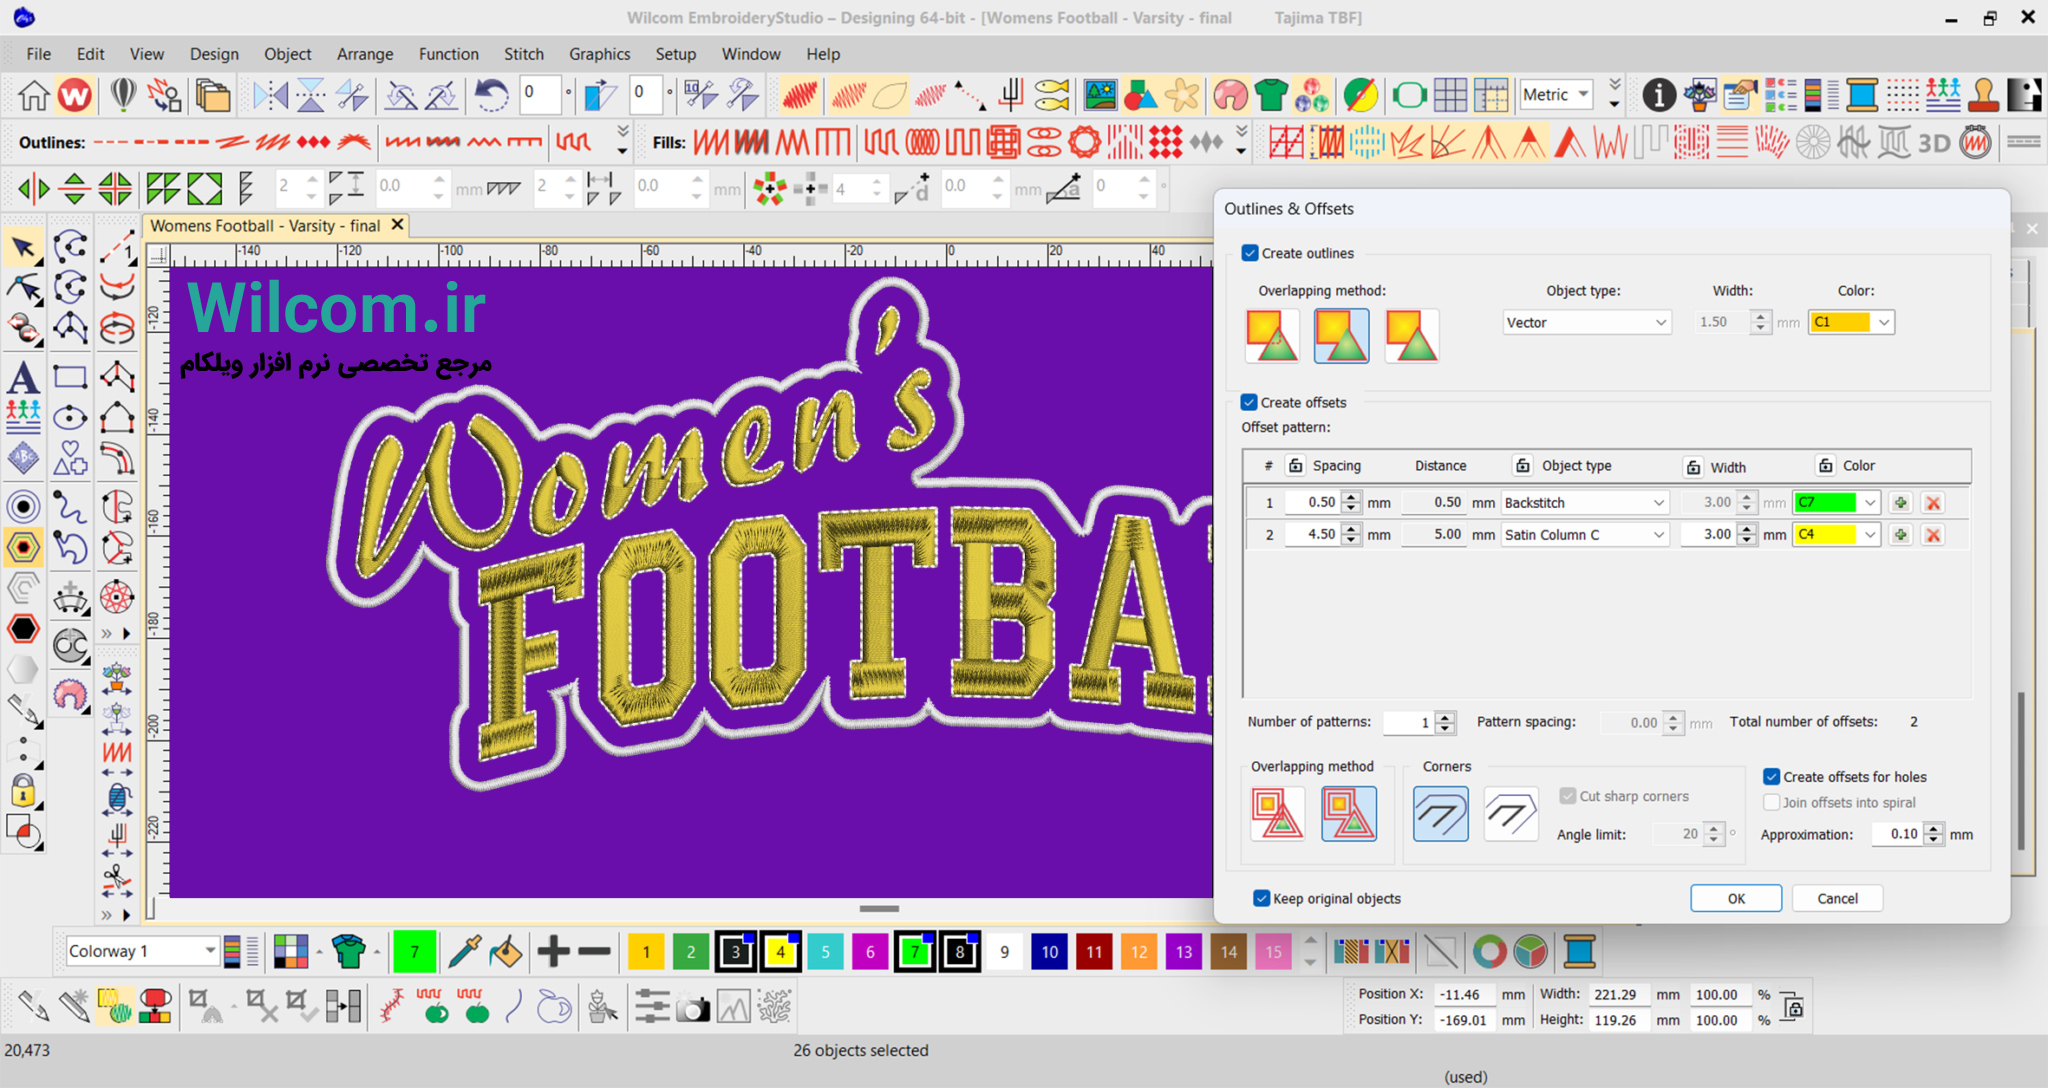Click the padlock Lock tool icon
2048x1088 pixels.
pos(23,790)
